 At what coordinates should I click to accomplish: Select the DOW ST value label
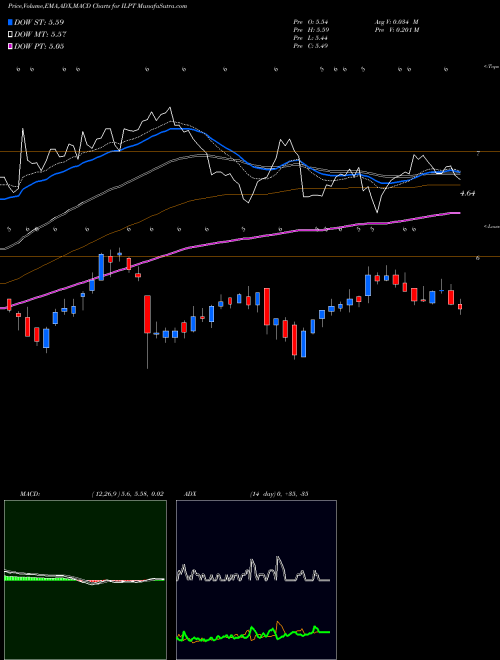pos(39,22)
